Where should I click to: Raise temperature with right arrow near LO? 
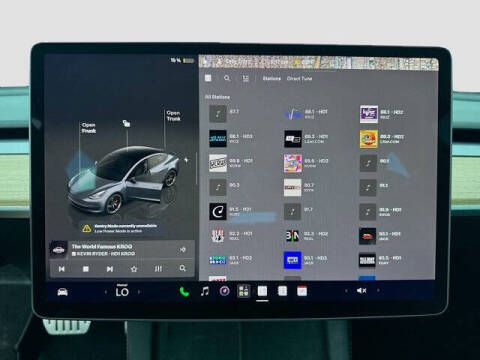point(139,292)
